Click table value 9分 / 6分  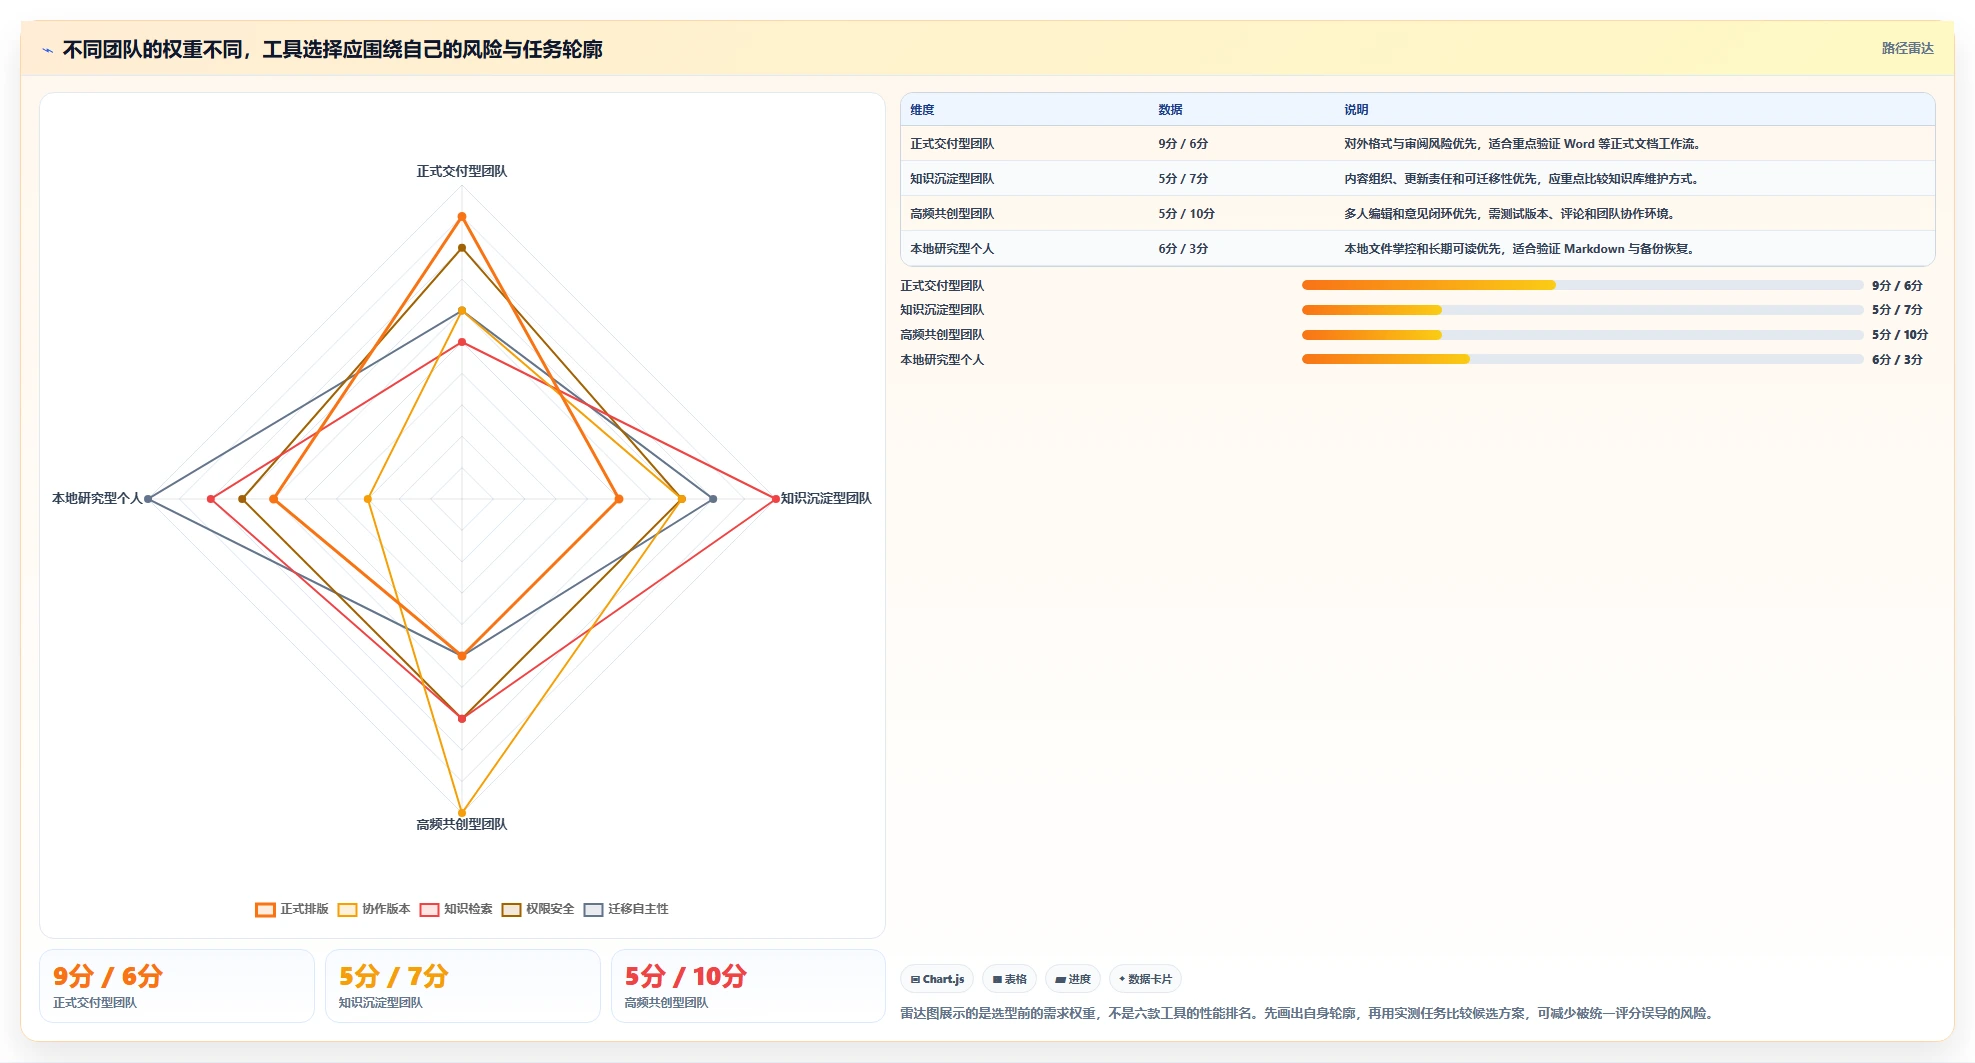click(x=1183, y=144)
